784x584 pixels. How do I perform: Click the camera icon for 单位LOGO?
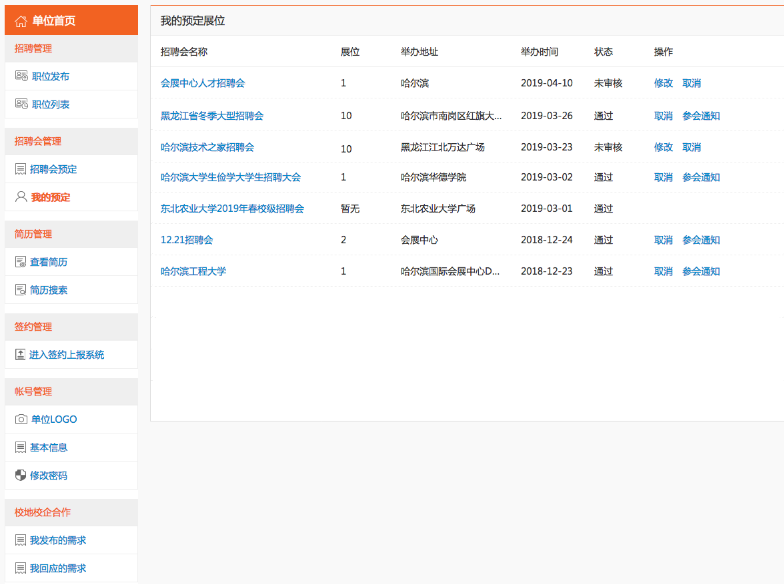click(20, 419)
